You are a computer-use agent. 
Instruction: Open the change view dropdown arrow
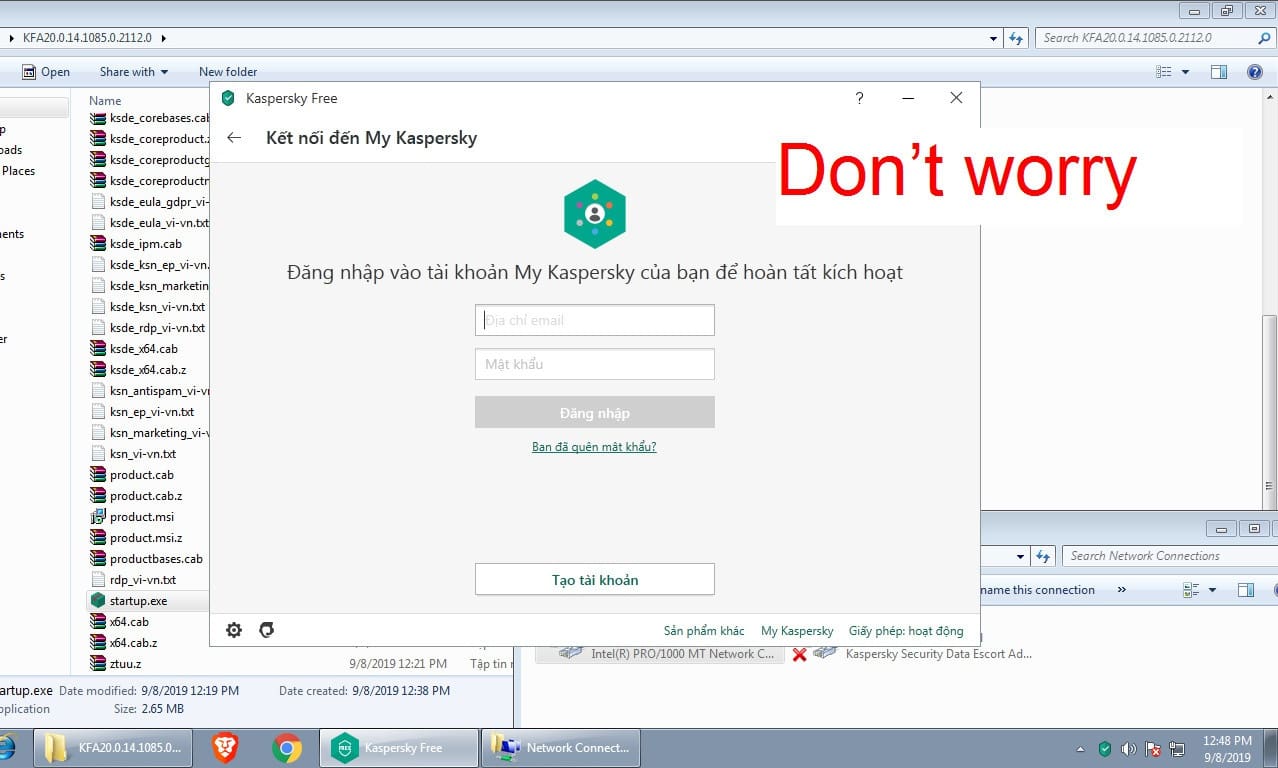click(x=1186, y=72)
